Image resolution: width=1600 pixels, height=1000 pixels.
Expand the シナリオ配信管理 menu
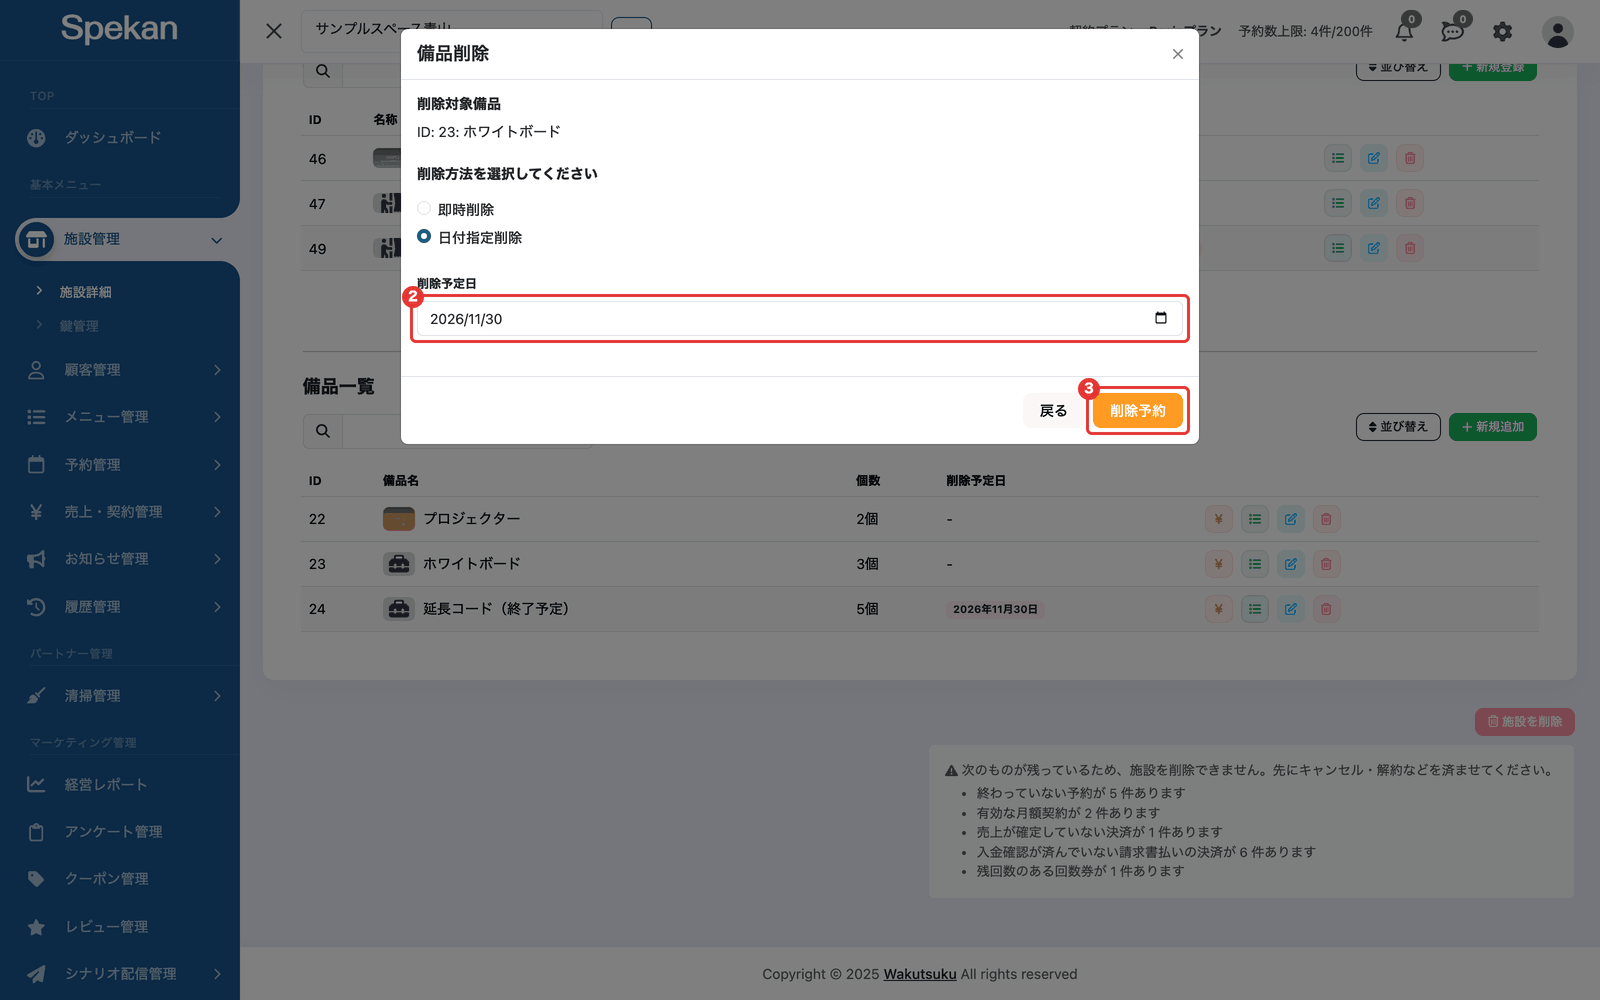[120, 974]
